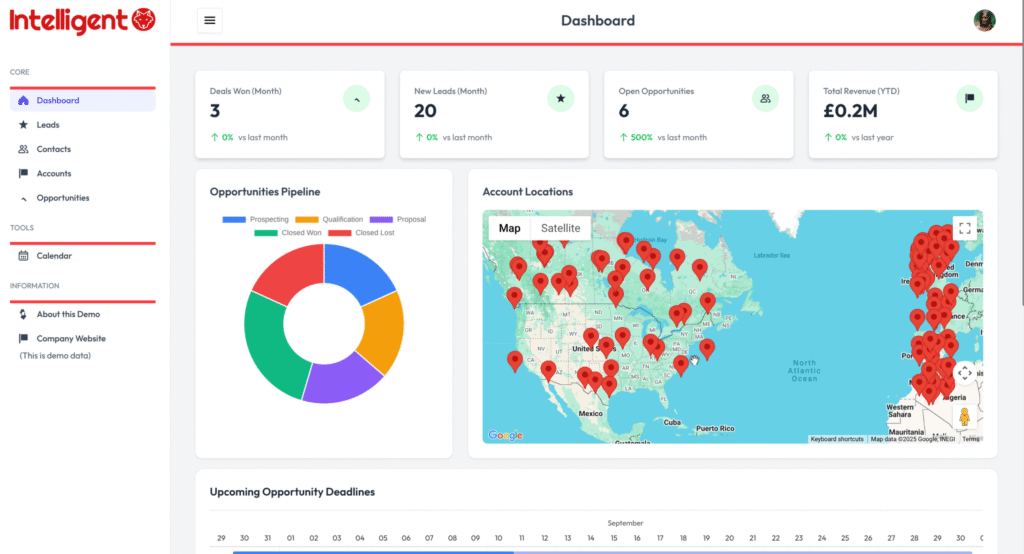Viewport: 1024px width, 554px height.
Task: Click the Street View pegman icon
Action: pos(964,417)
